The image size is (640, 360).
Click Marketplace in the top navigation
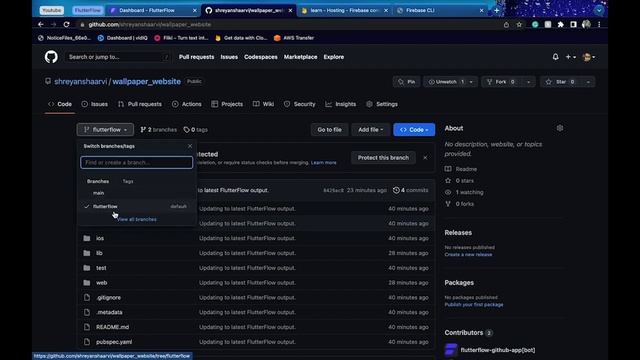tap(300, 57)
